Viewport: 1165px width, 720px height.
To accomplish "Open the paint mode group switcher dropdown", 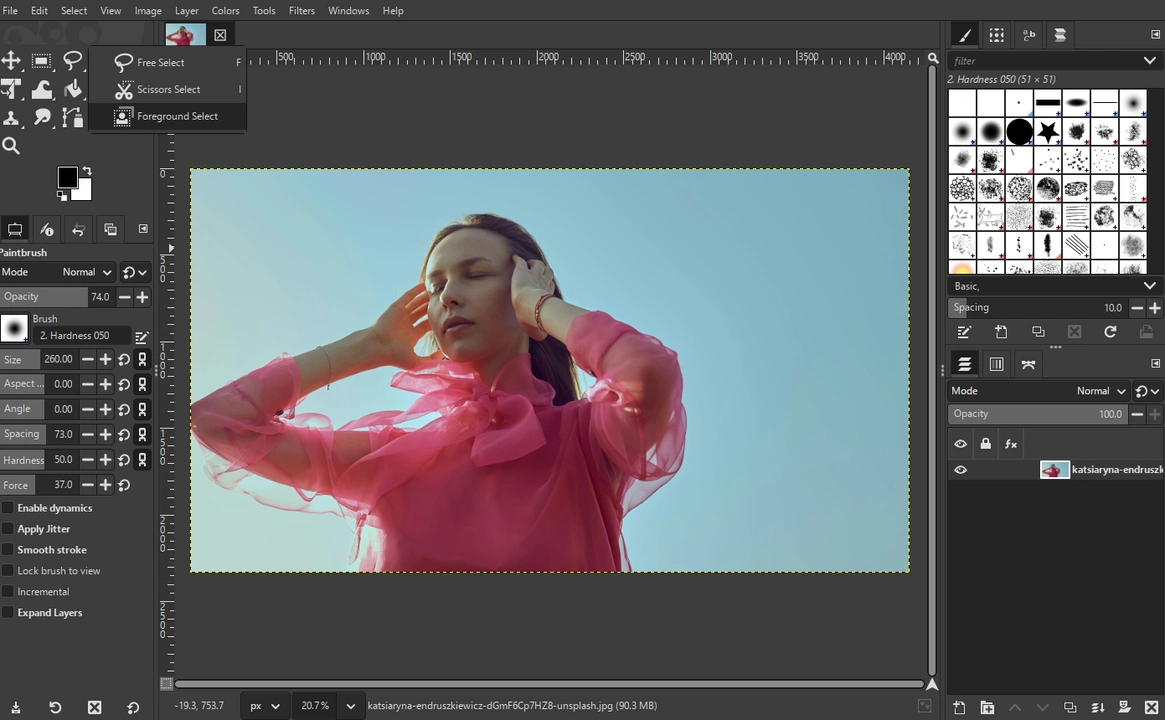I will point(134,272).
